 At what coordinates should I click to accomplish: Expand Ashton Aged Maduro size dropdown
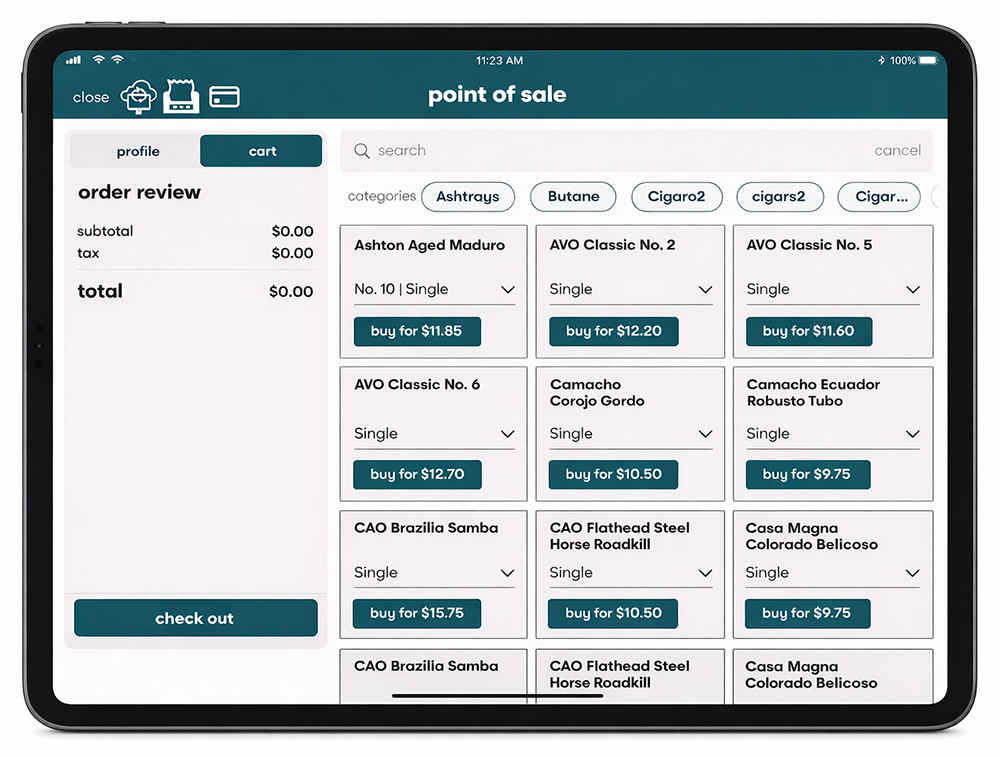(434, 290)
